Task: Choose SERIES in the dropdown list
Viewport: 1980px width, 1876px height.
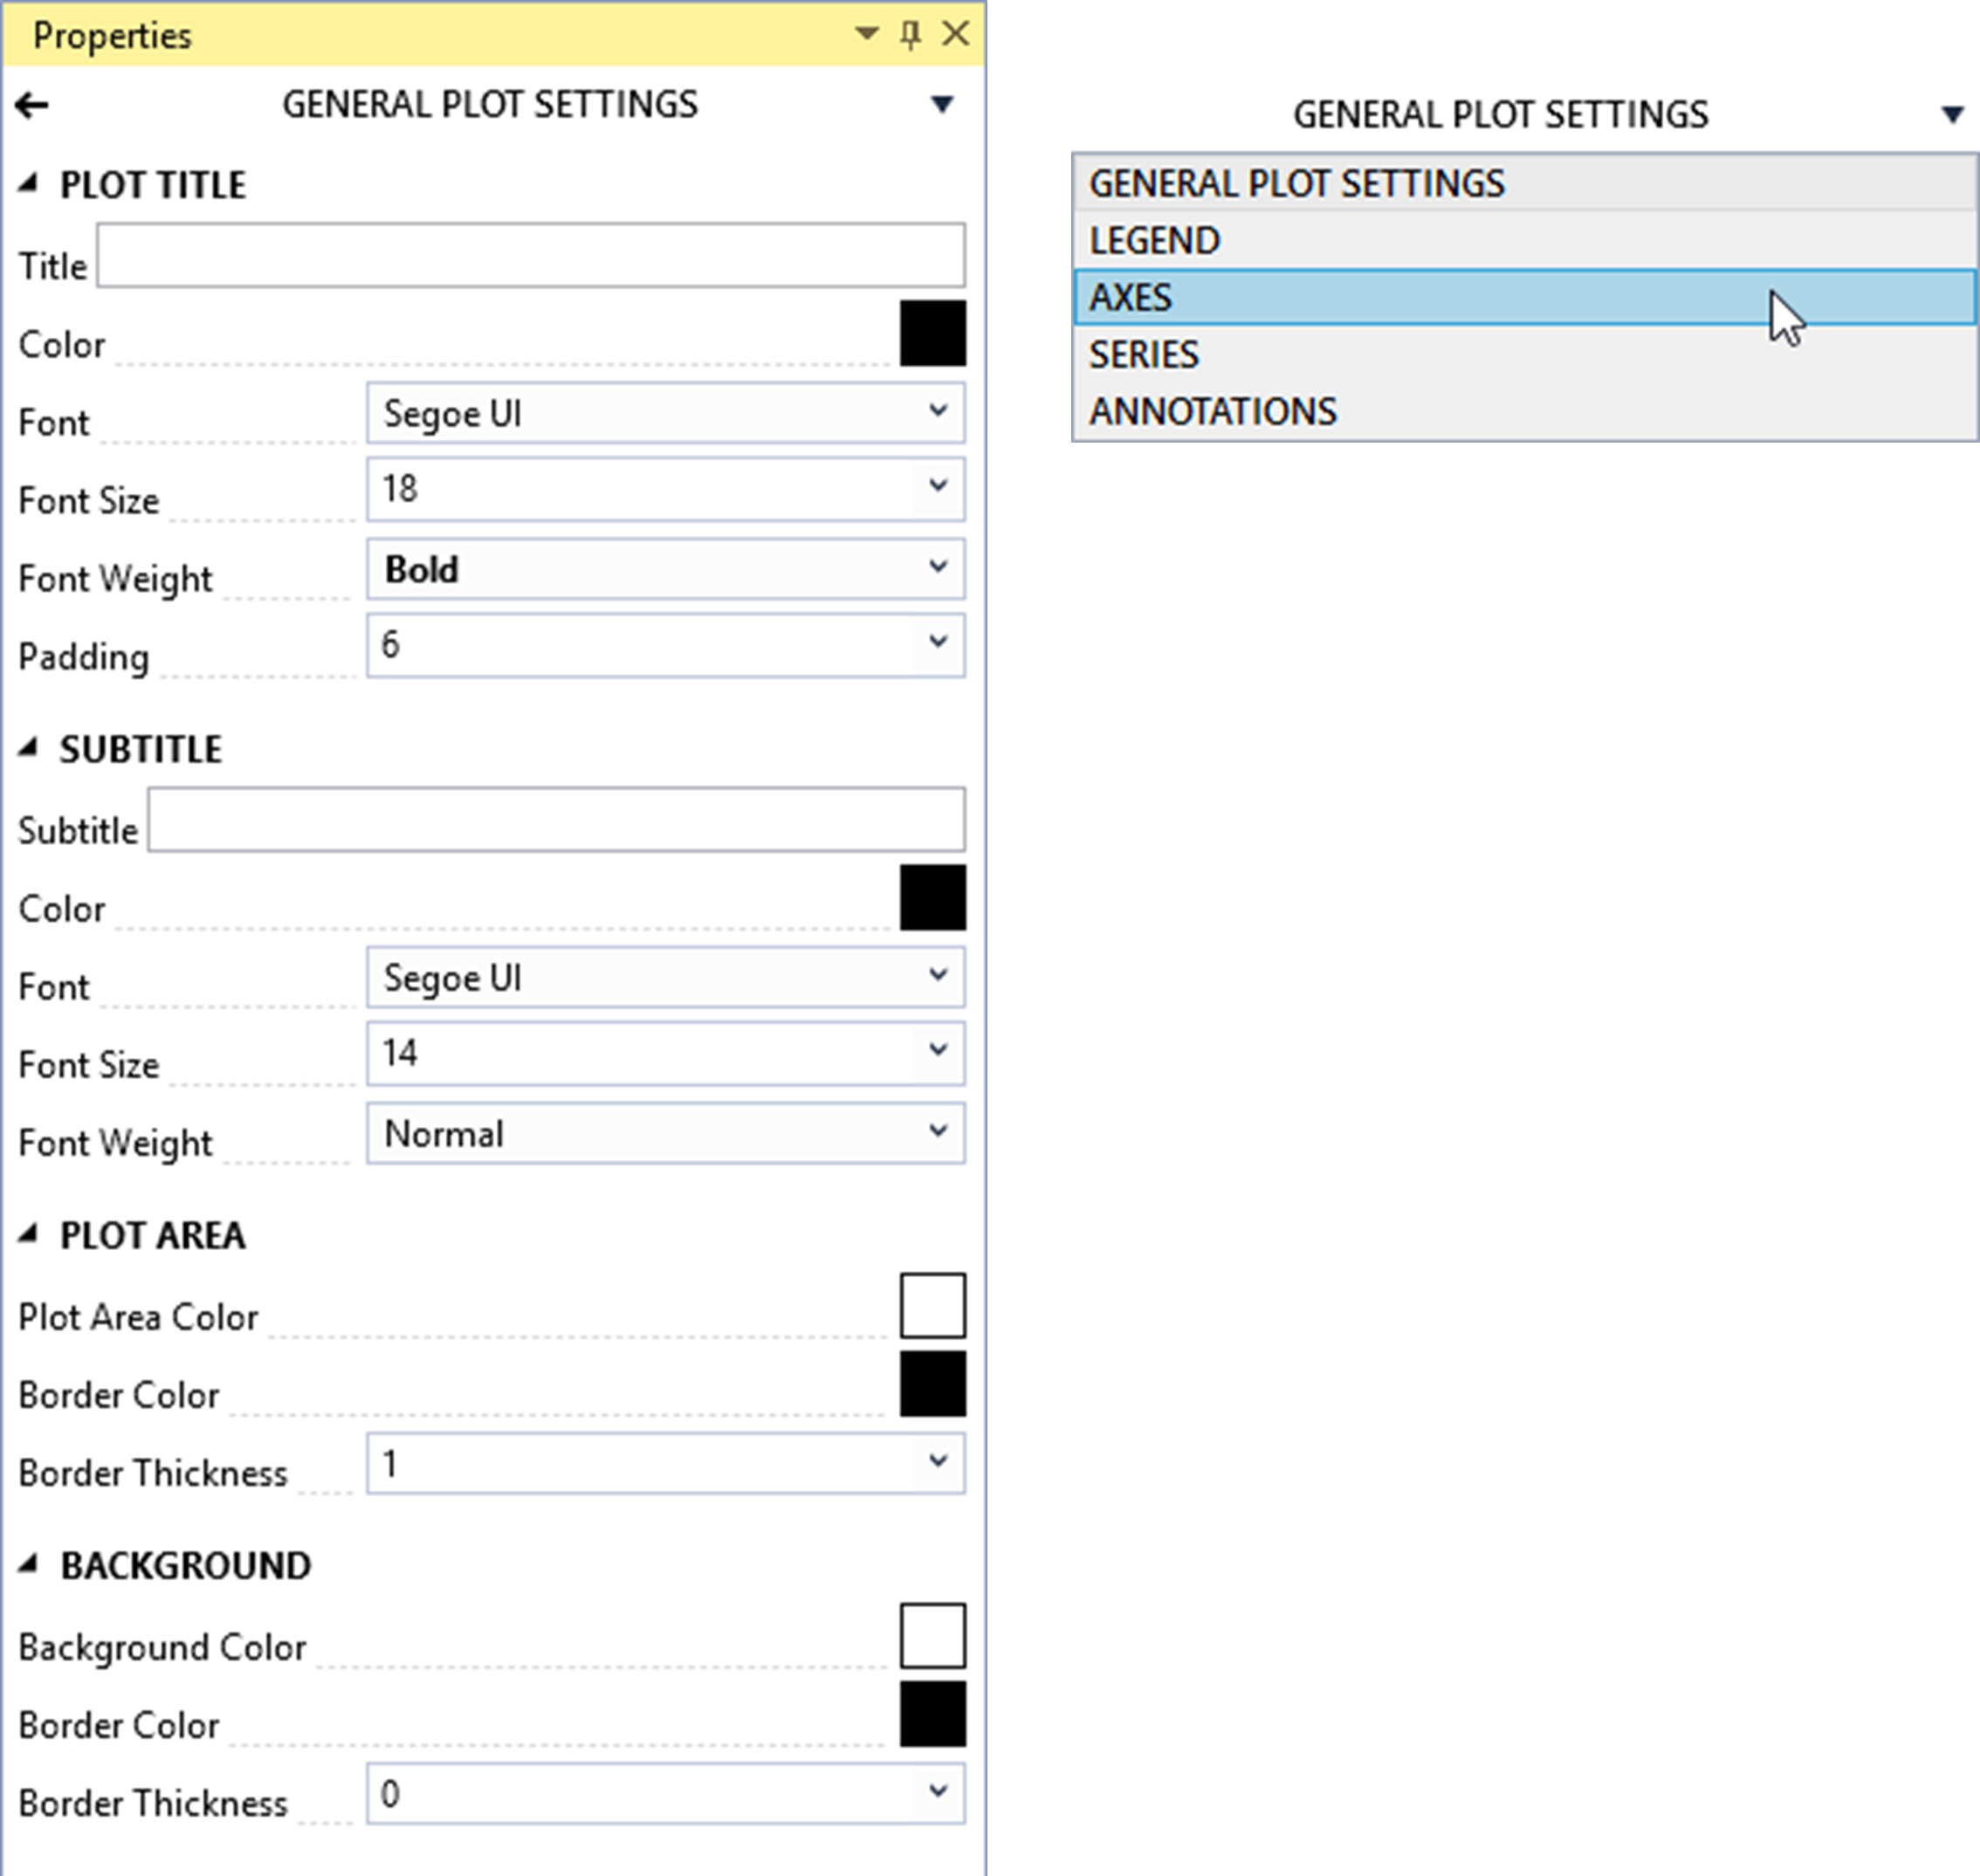Action: 1524,354
